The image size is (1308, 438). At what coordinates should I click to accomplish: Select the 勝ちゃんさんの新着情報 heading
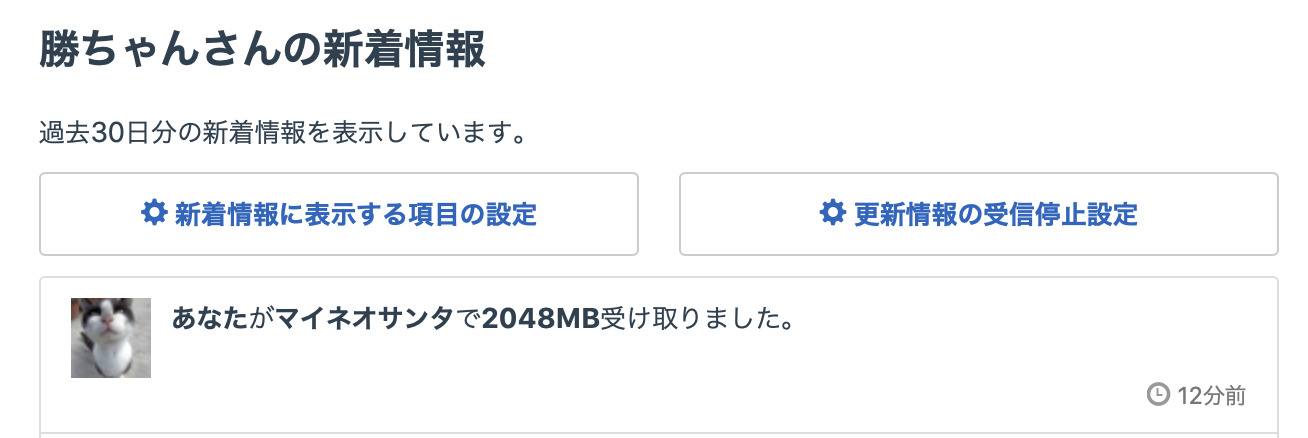click(x=262, y=50)
